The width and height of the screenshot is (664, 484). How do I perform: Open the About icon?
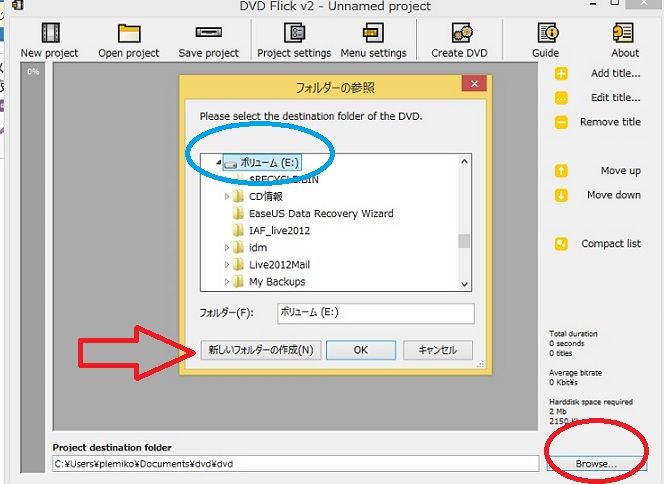623,33
